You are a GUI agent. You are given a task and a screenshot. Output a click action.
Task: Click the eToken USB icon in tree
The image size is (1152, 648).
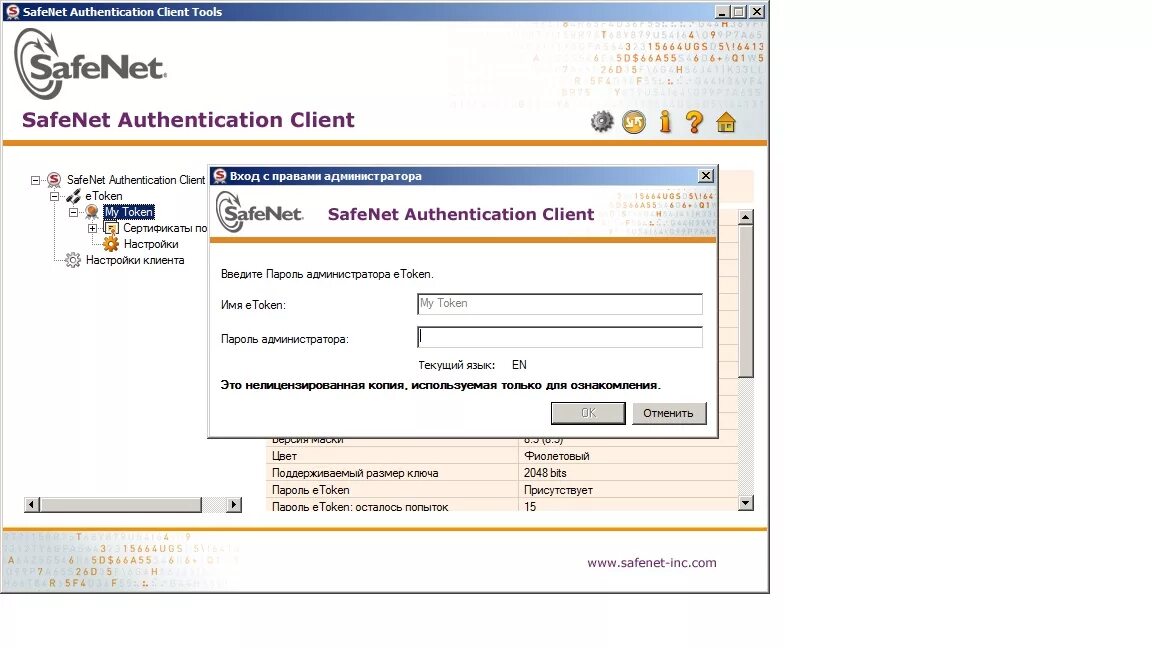(73, 196)
